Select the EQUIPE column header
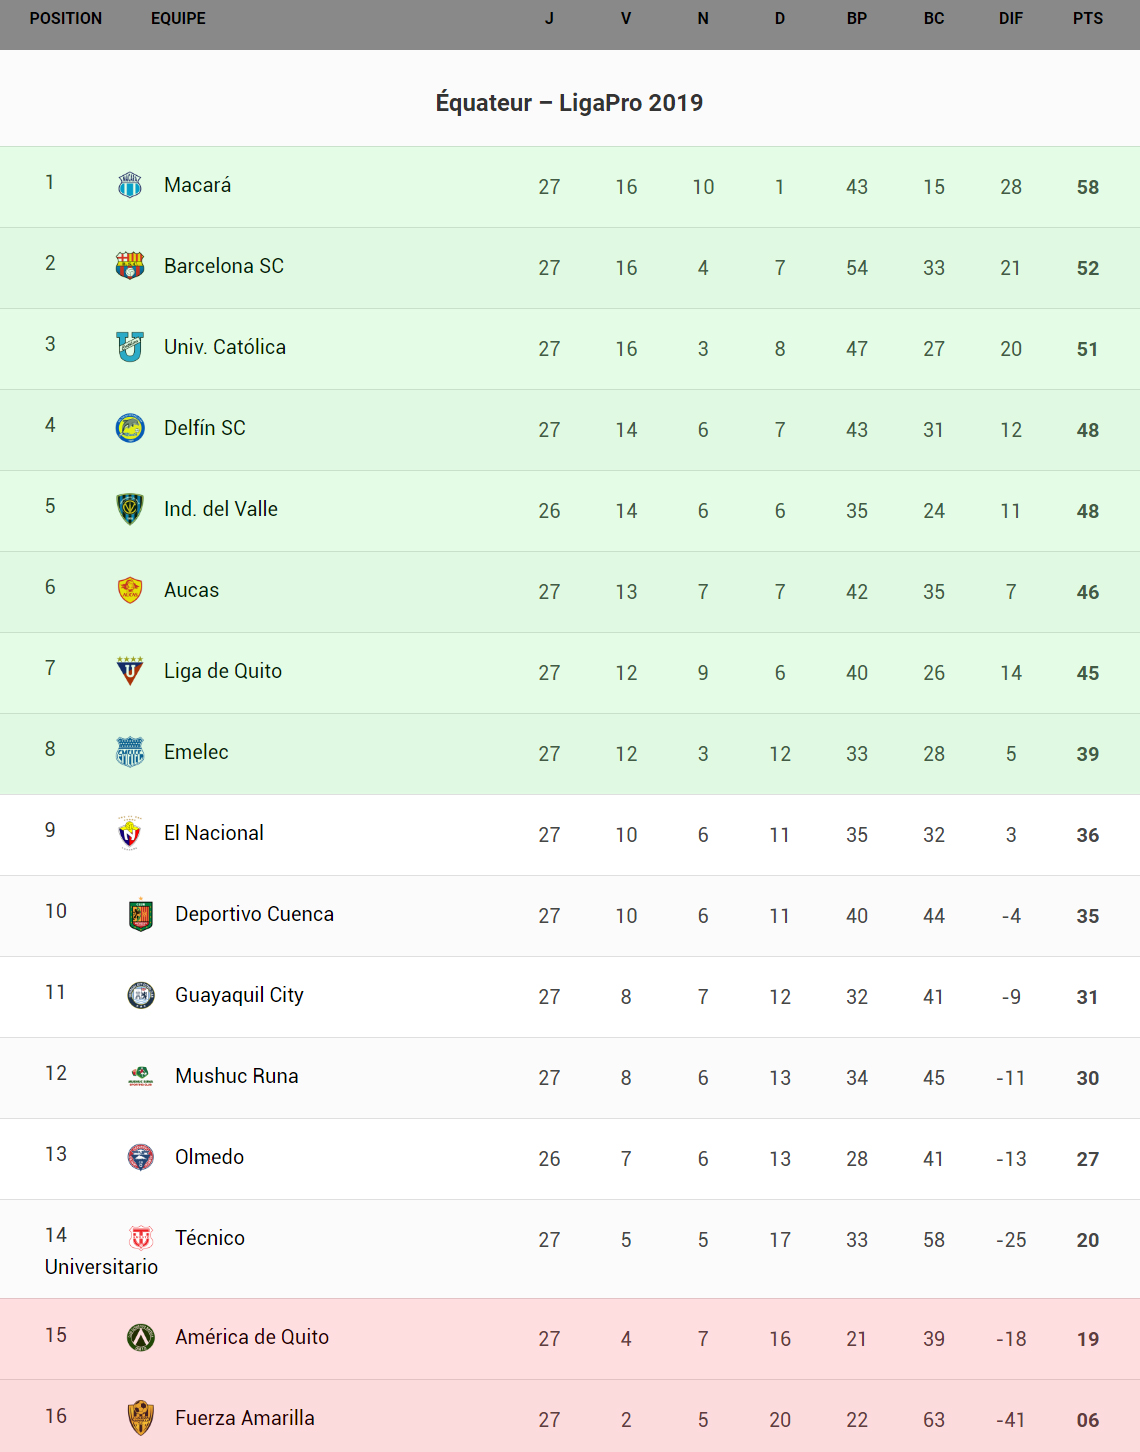This screenshot has height=1452, width=1140. point(178,19)
